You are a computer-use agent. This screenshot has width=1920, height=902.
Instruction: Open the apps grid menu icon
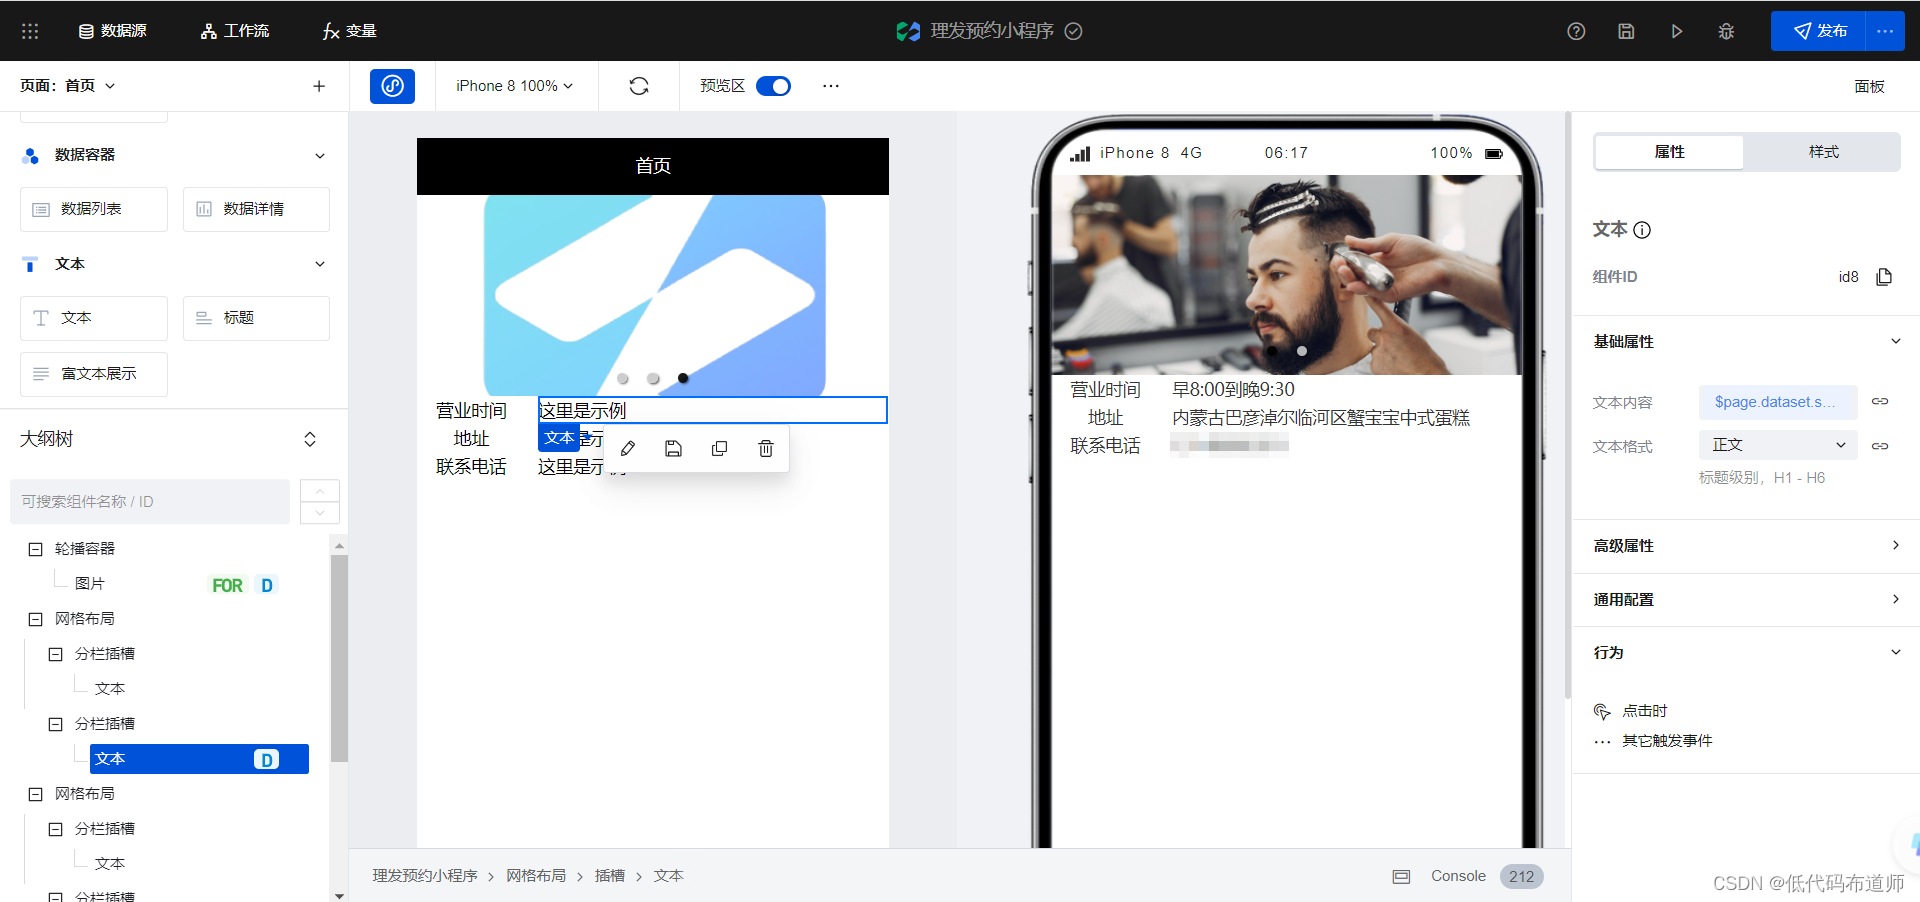pyautogui.click(x=30, y=31)
